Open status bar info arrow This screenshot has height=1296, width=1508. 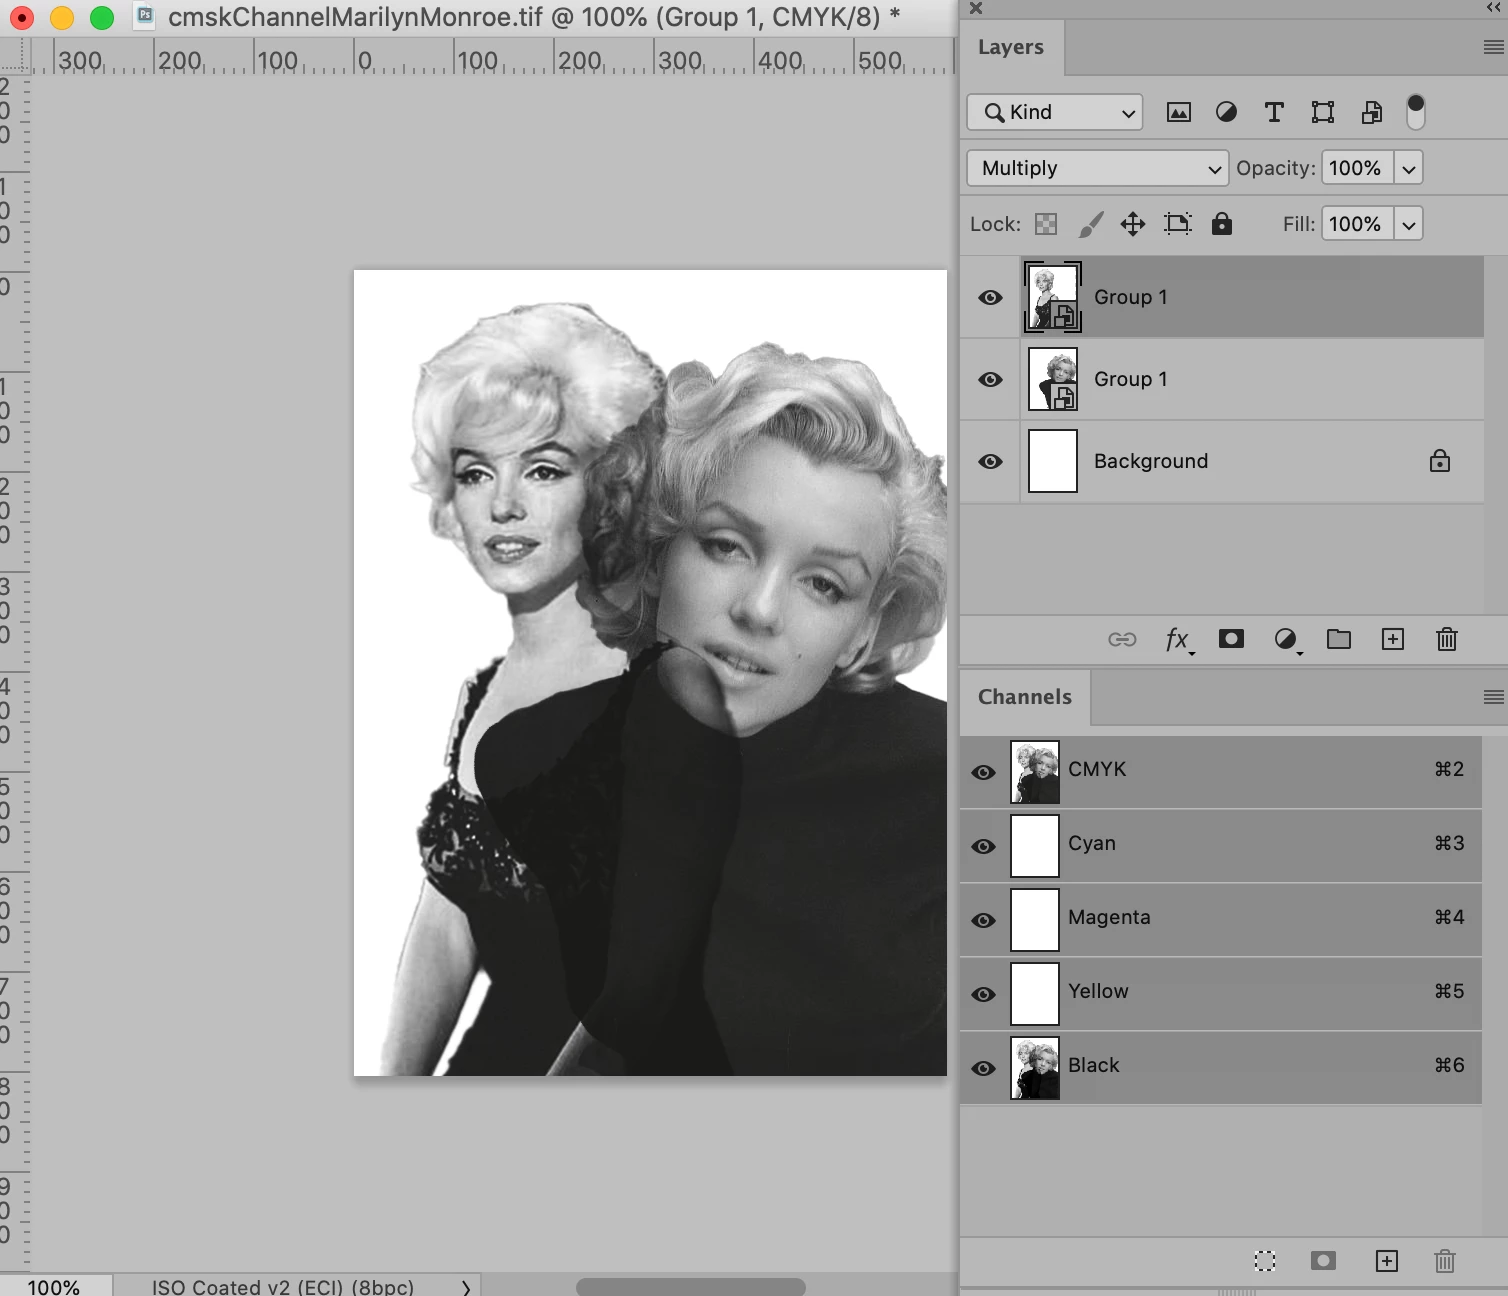(466, 1288)
